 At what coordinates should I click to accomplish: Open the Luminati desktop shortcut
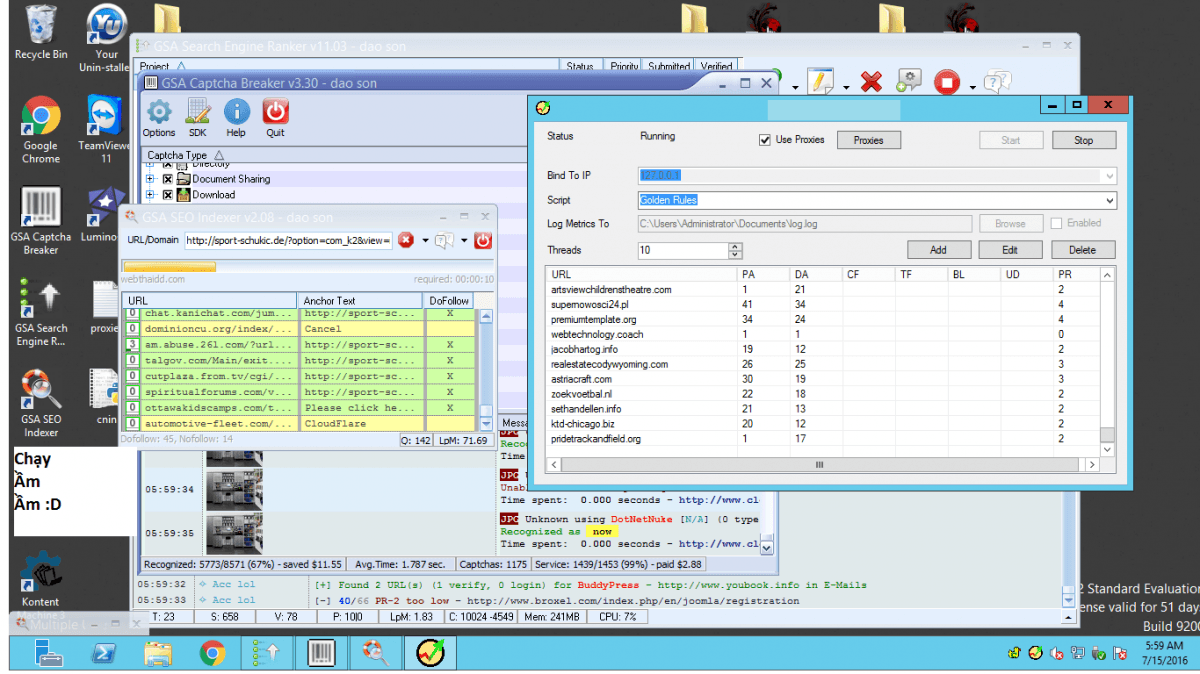[x=101, y=215]
